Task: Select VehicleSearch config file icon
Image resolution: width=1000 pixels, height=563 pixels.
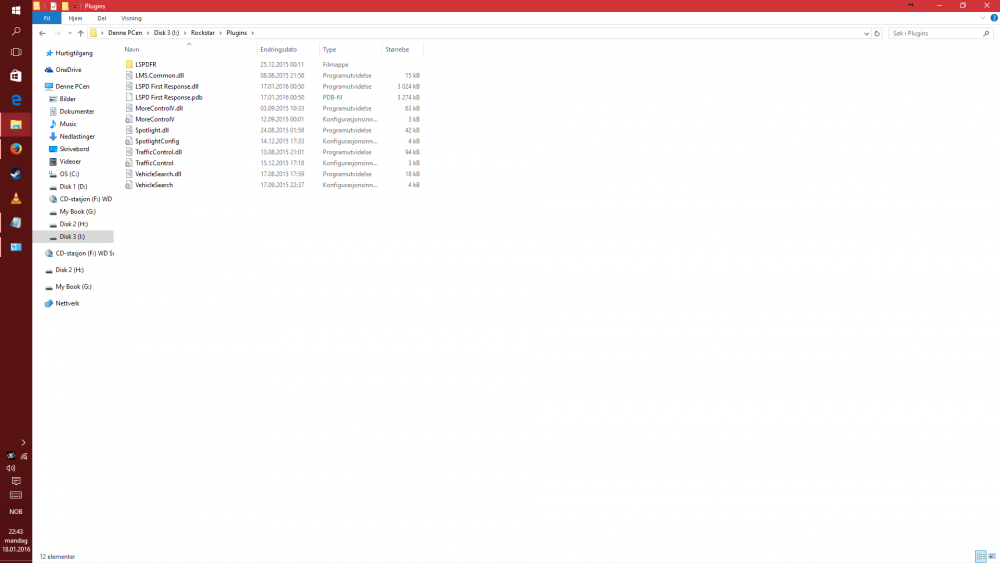Action: click(x=129, y=185)
